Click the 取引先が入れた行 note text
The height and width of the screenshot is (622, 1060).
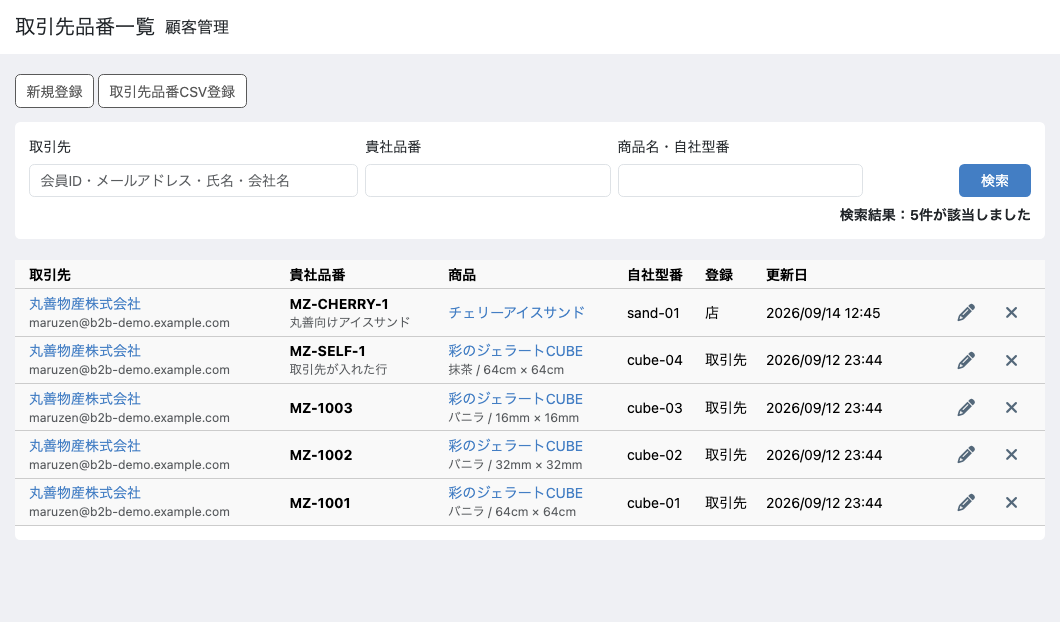338,370
